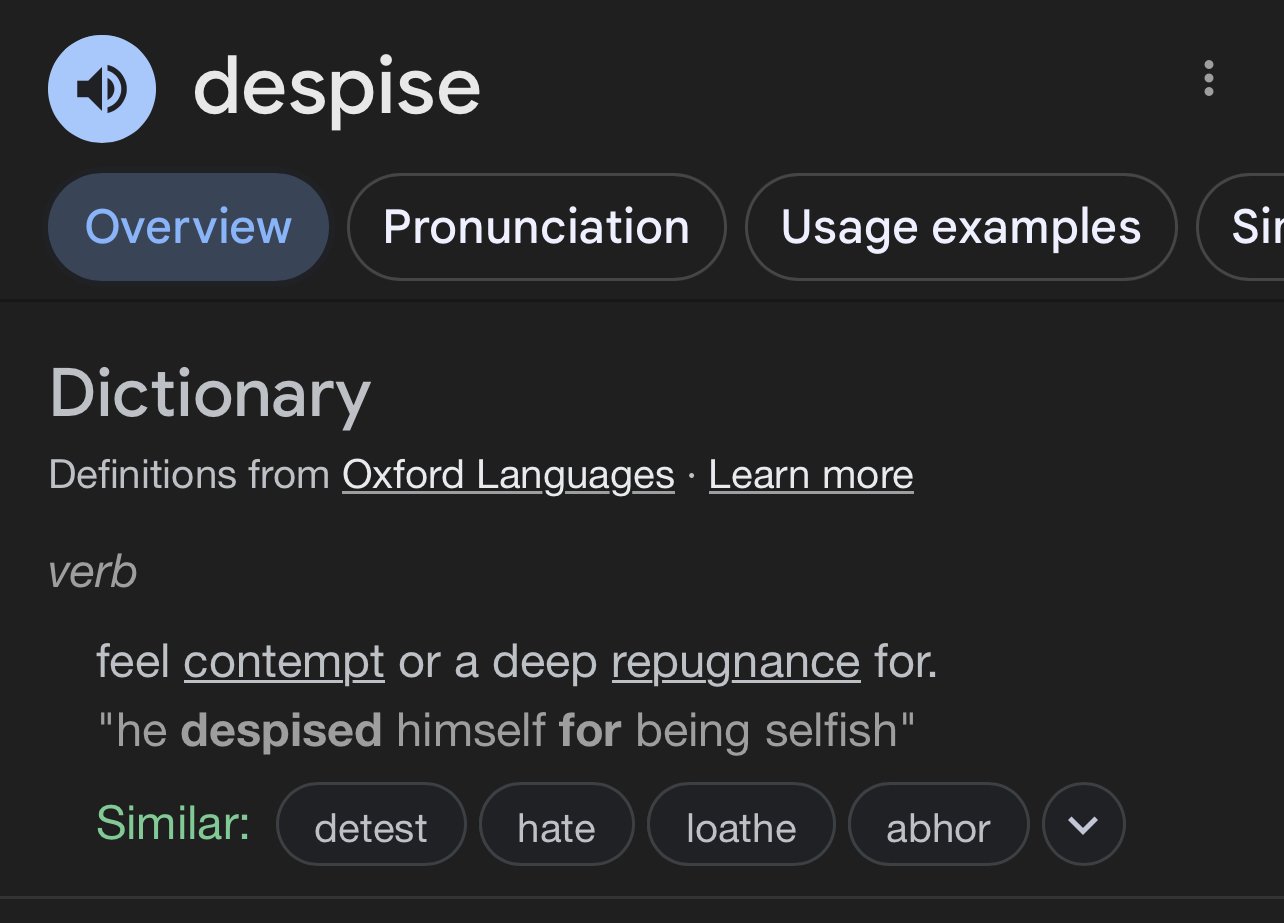Click the Dictionary section heading
Screen dimensions: 1284x923
click(210, 394)
